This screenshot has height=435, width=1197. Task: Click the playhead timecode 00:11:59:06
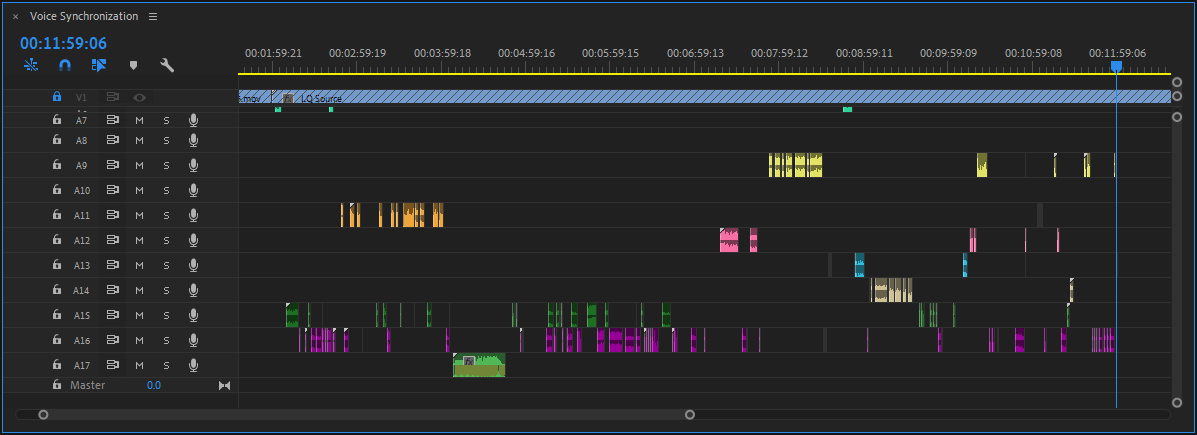point(63,43)
